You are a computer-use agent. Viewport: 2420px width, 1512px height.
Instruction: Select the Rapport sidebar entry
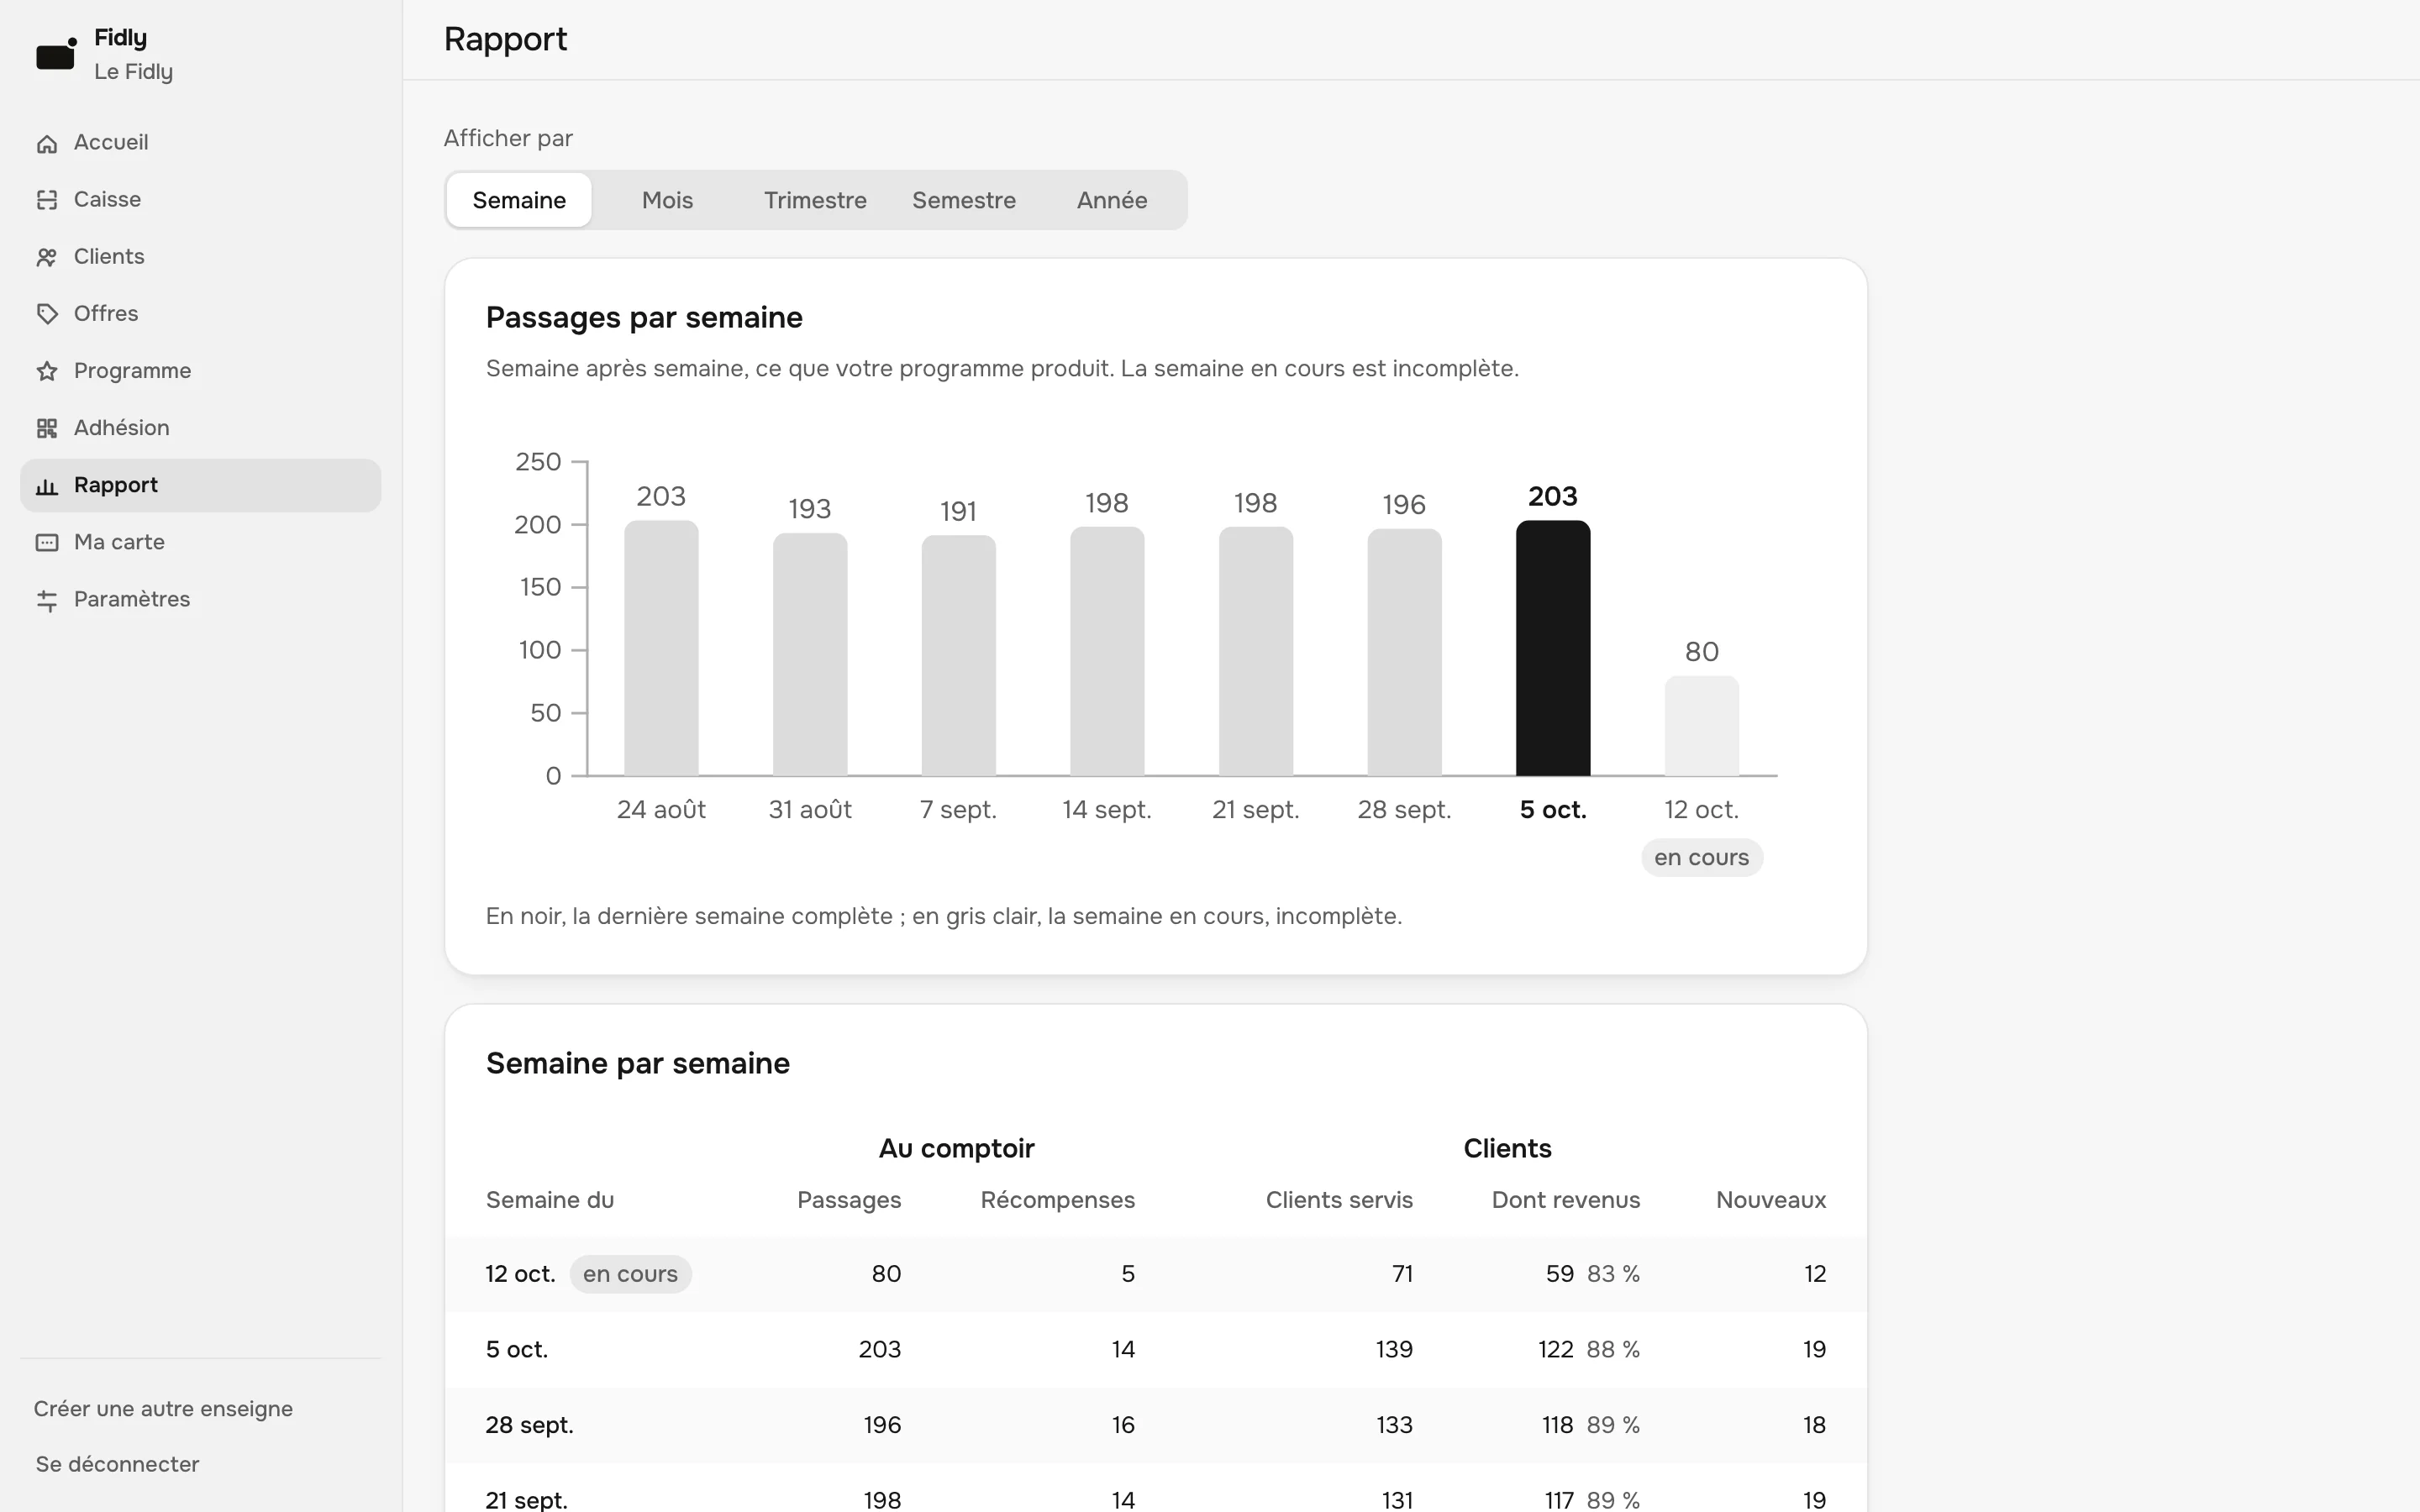200,485
